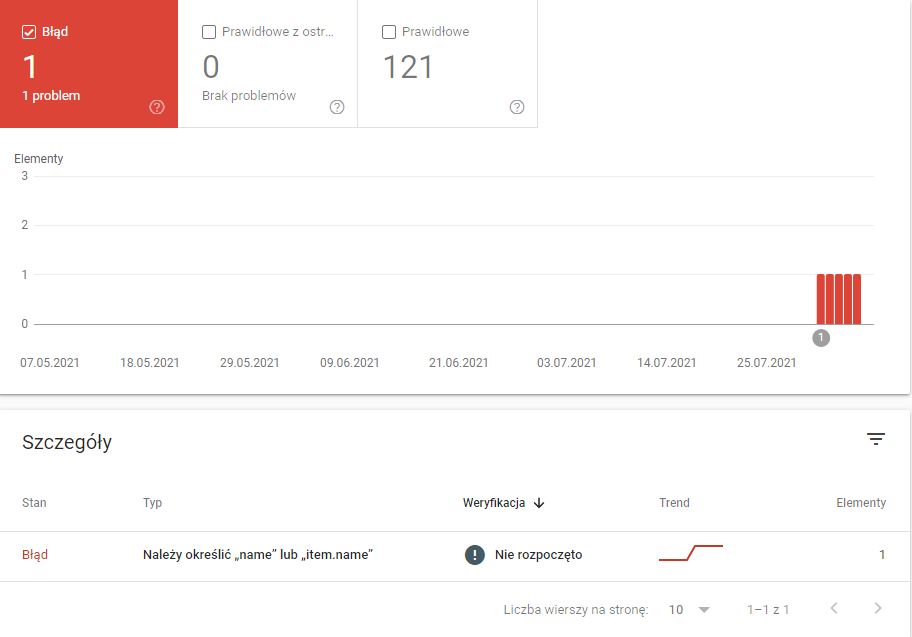
Task: Open the error 'Należy określić name lub item.name'
Action: 258,555
